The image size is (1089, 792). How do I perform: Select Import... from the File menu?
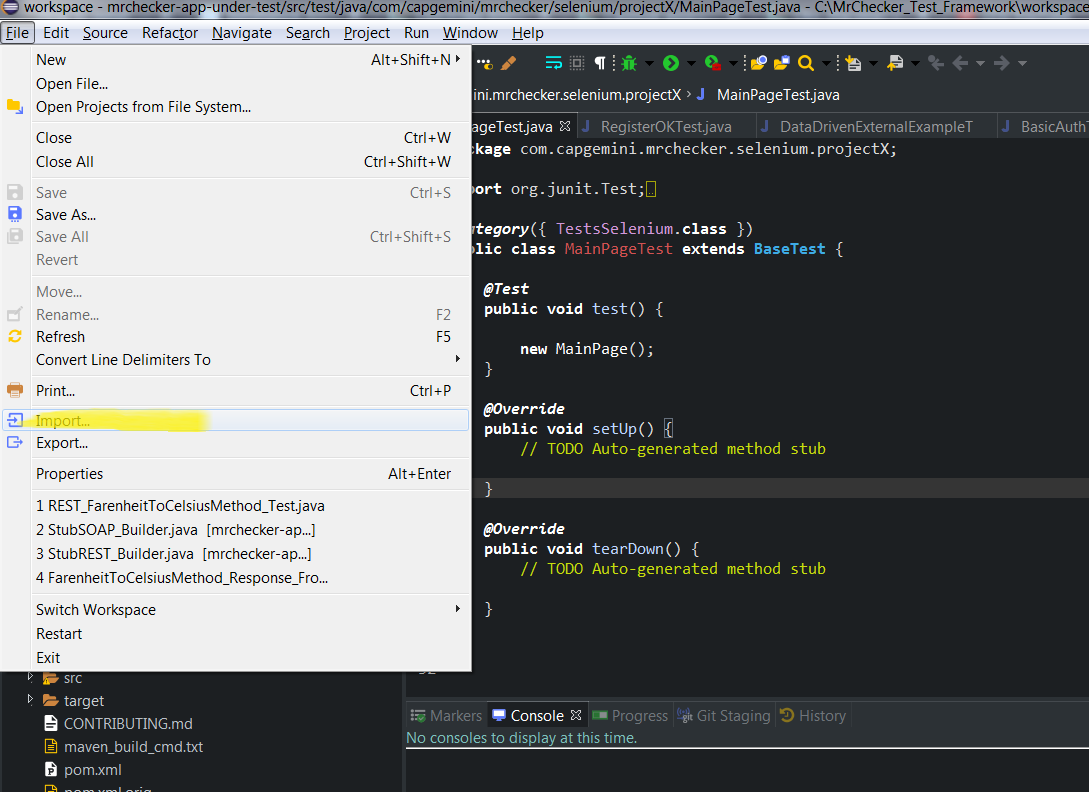pyautogui.click(x=63, y=420)
